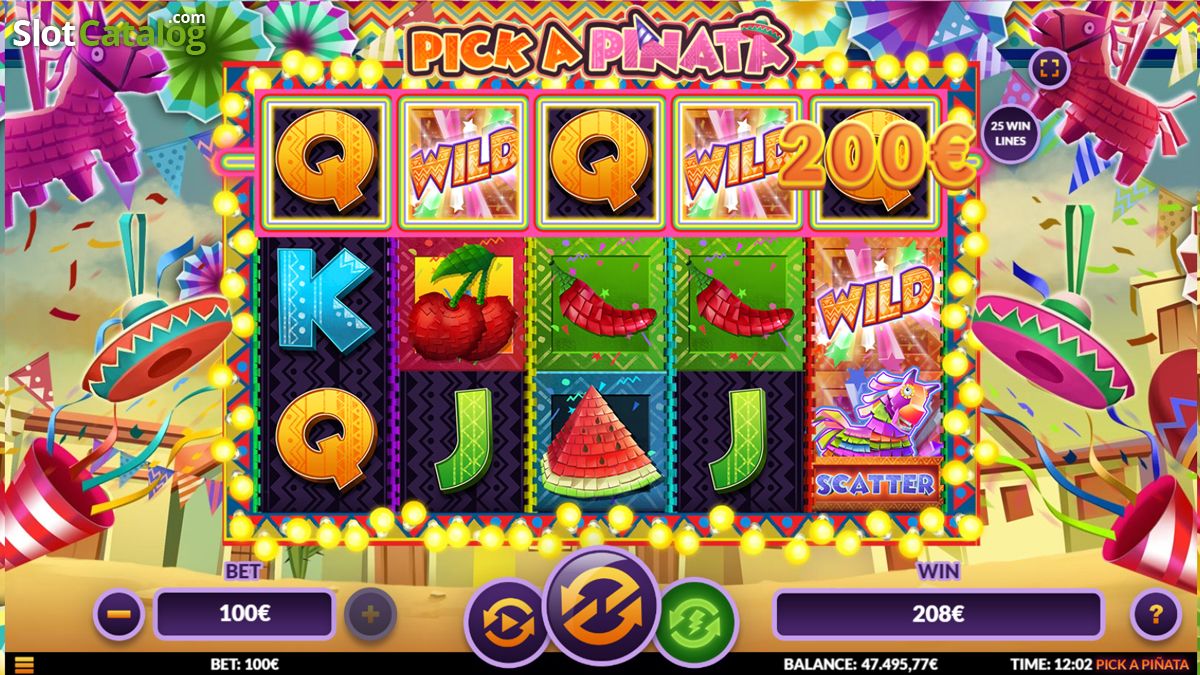Decrease bet with the minus button
Image resolution: width=1200 pixels, height=675 pixels.
(x=119, y=614)
